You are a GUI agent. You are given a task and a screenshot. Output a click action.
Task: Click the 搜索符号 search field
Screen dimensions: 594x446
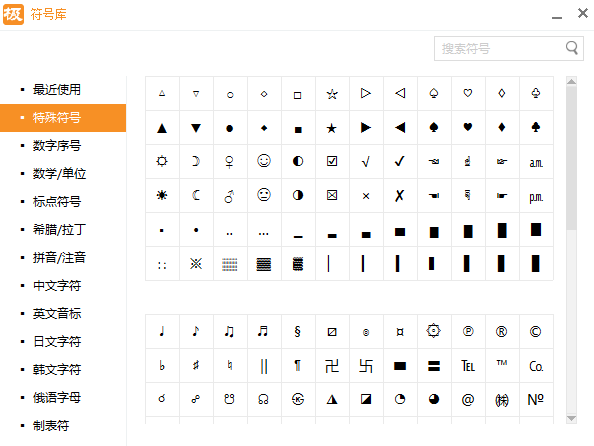(x=499, y=49)
